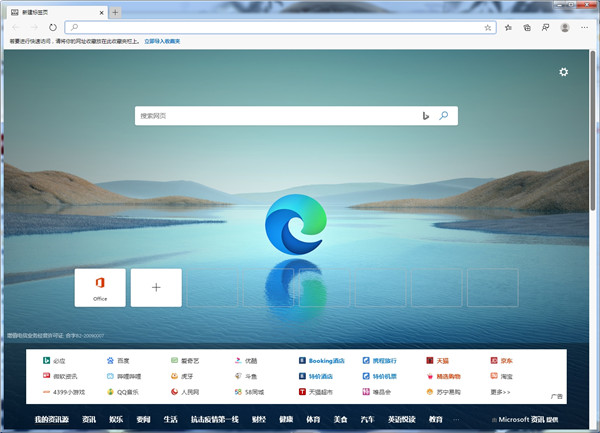This screenshot has height=433, width=600.
Task: Select the 娱乐 news tab
Action: click(116, 420)
